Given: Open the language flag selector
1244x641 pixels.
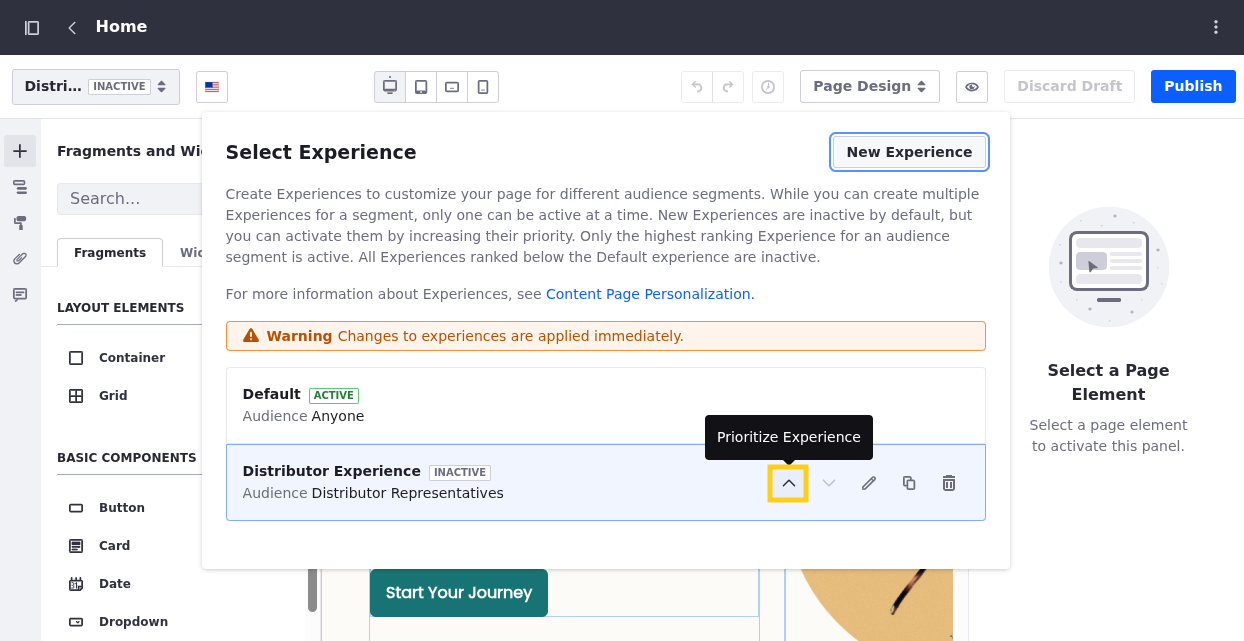Looking at the screenshot, I should [x=212, y=87].
